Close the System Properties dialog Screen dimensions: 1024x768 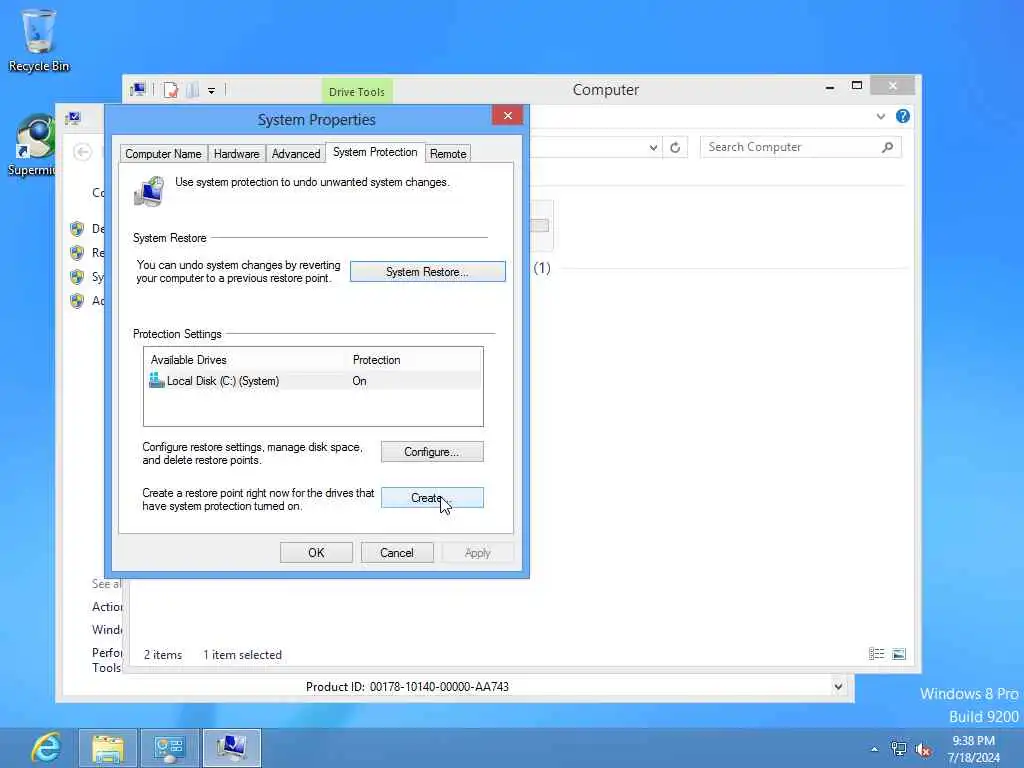(507, 116)
